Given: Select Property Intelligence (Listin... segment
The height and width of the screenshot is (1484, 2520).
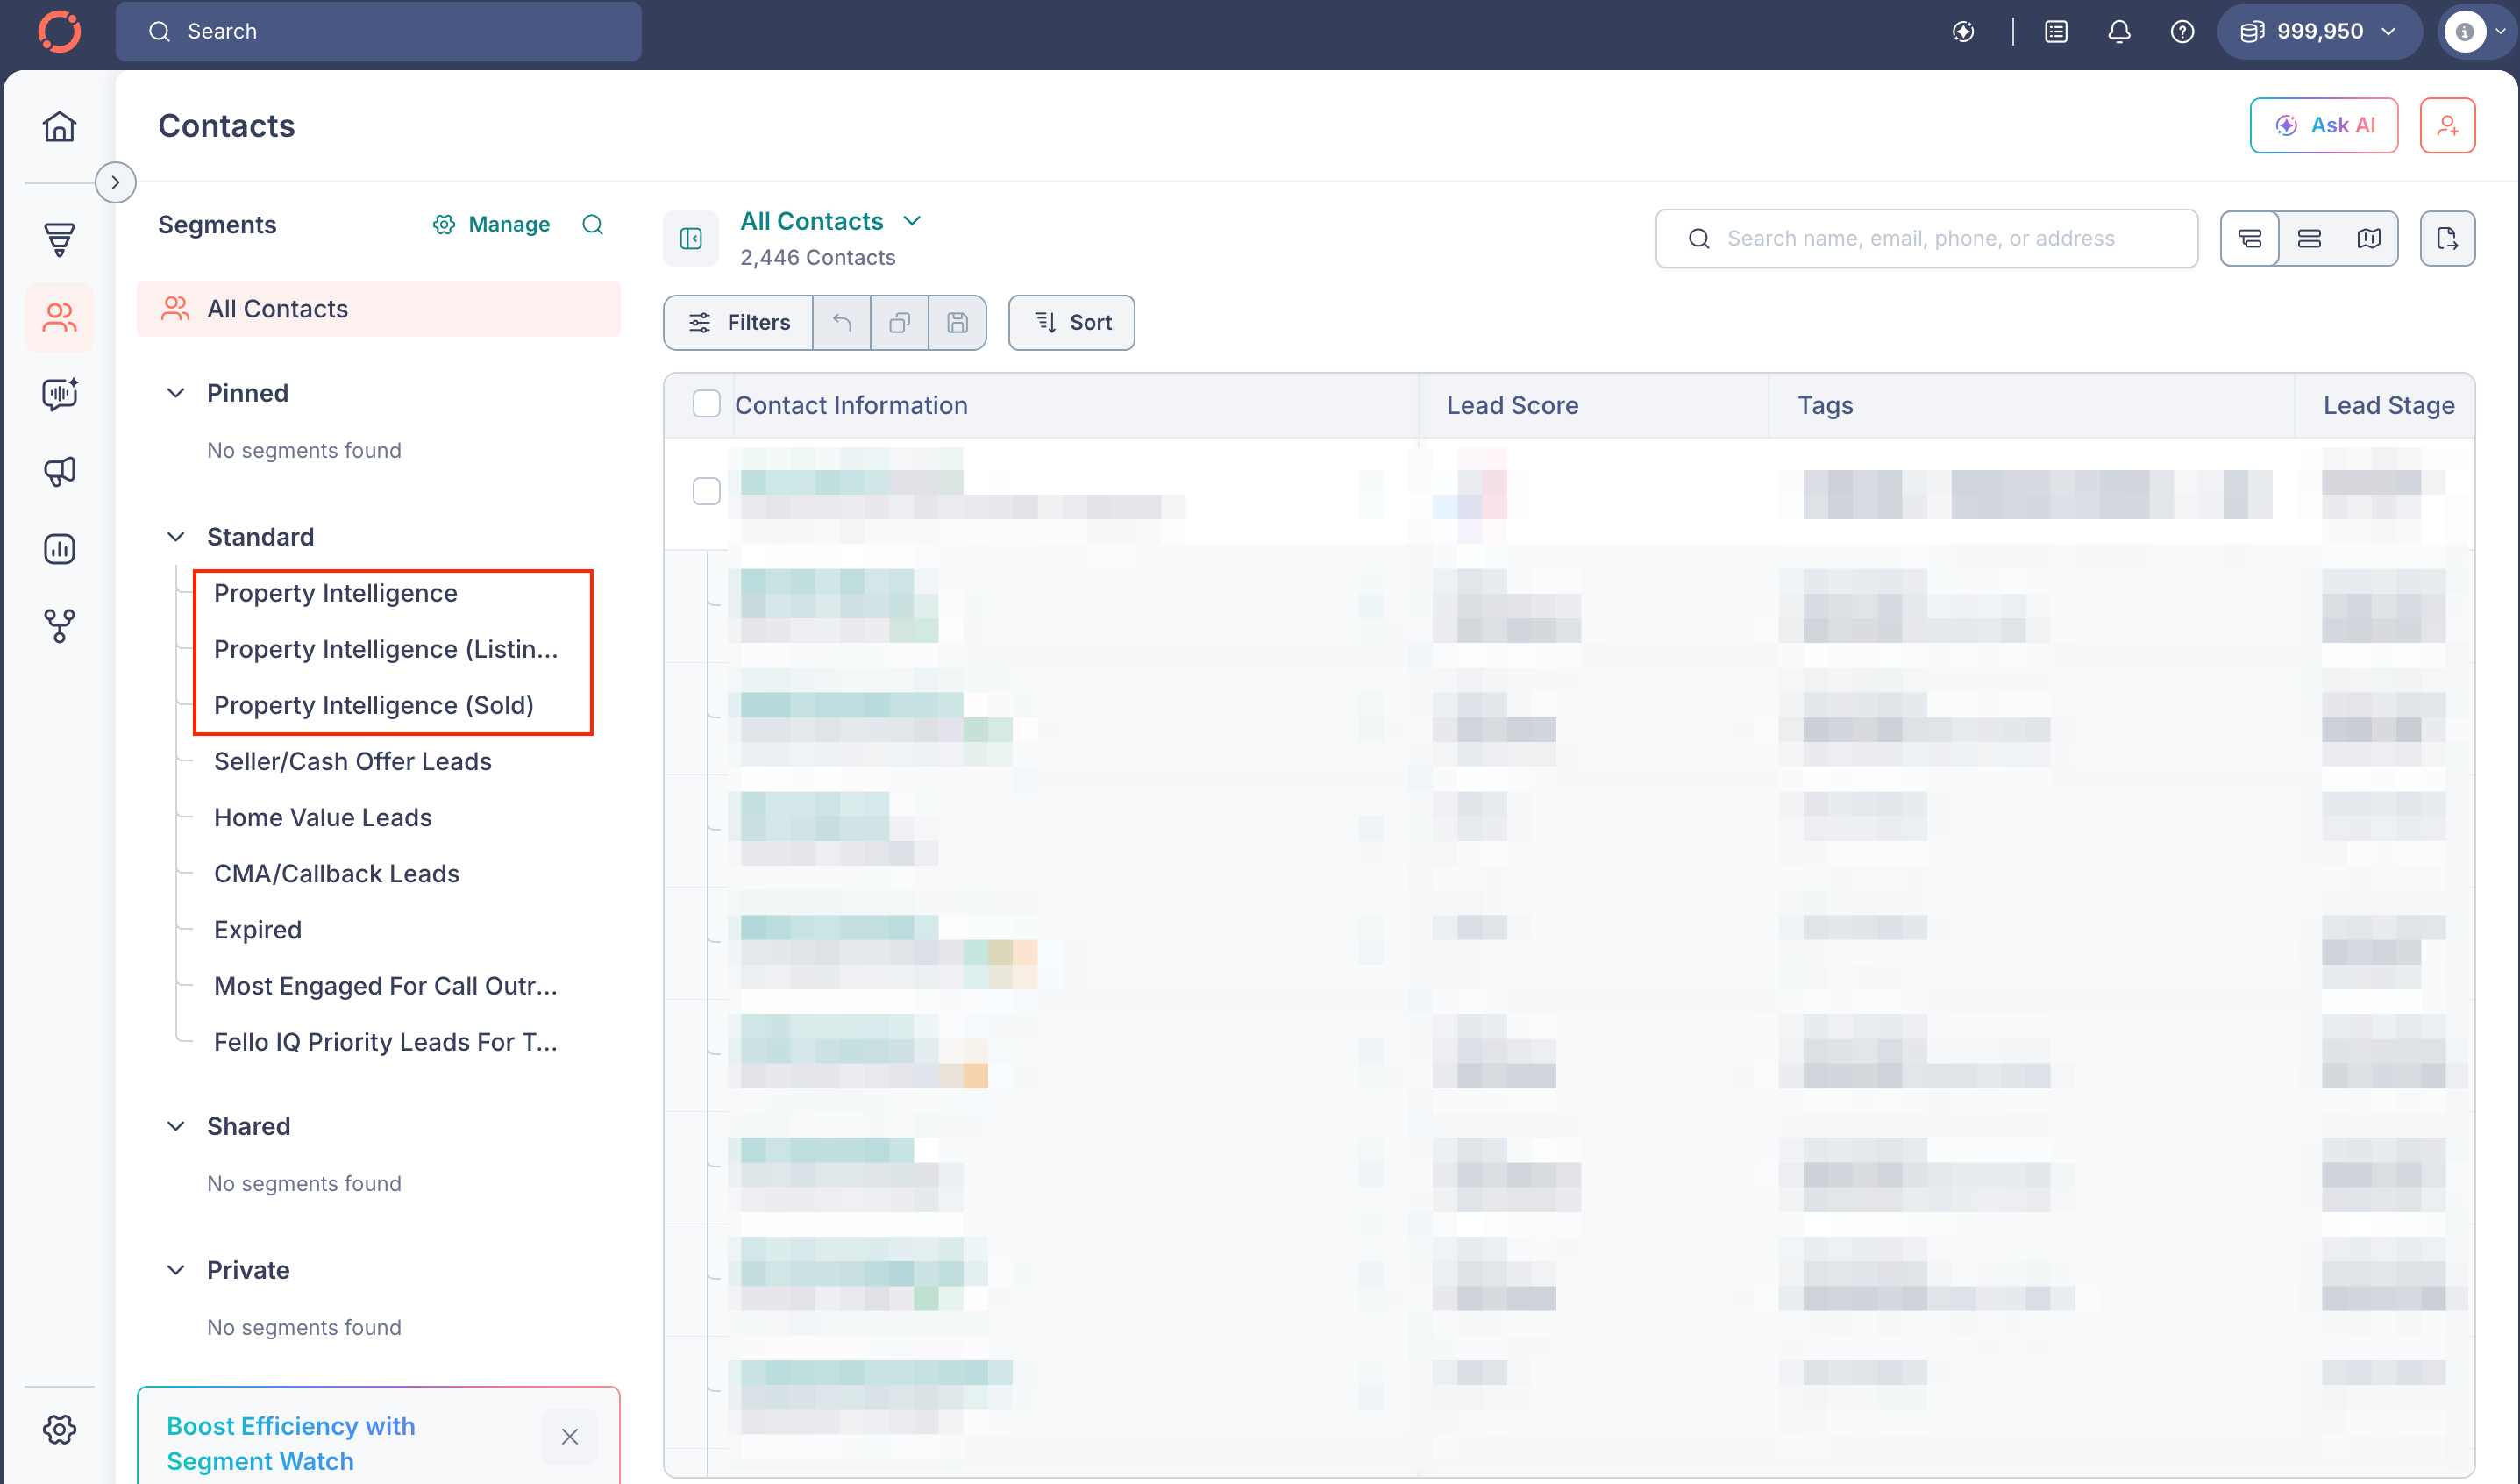Looking at the screenshot, I should point(386,649).
